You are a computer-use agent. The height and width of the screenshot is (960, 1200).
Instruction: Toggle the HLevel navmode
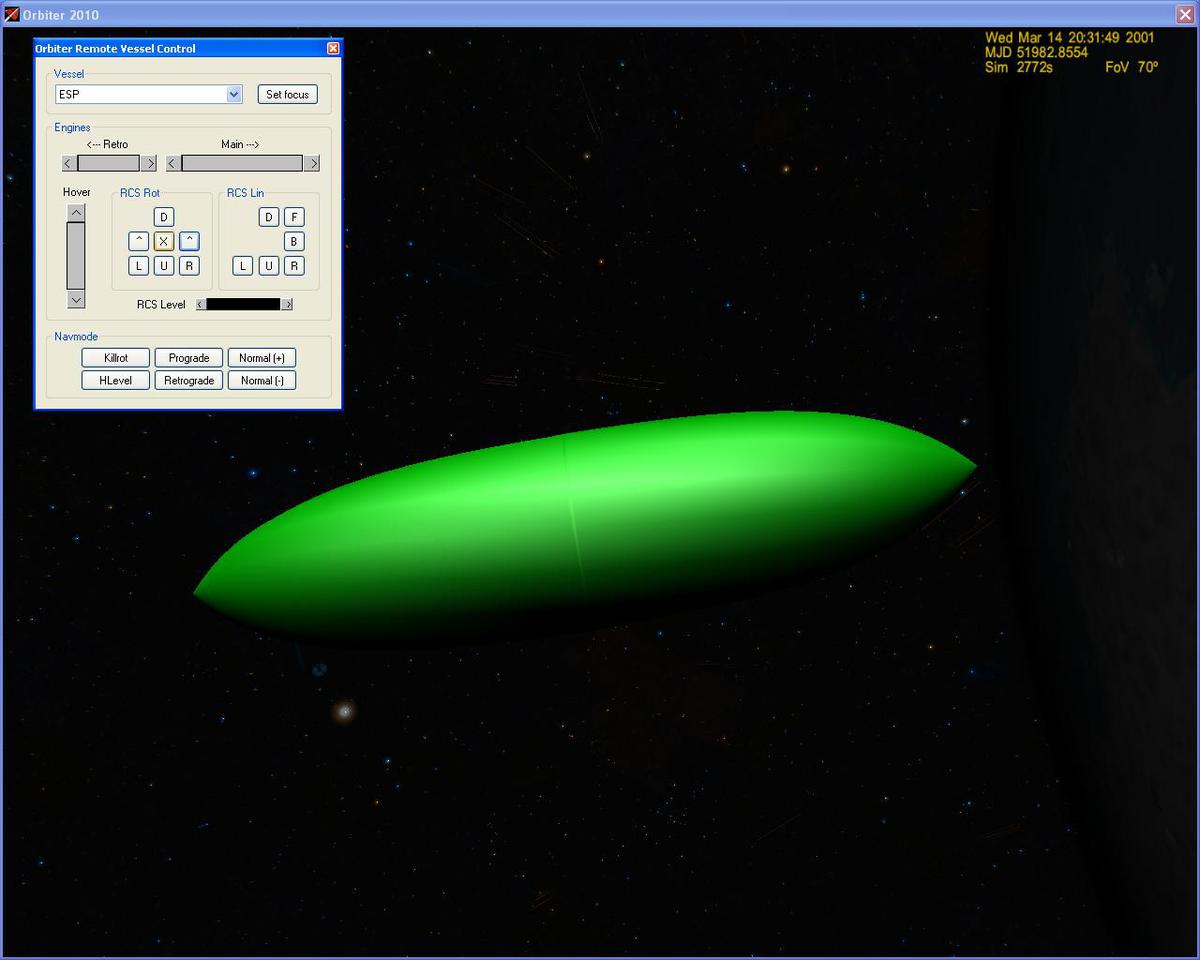116,380
